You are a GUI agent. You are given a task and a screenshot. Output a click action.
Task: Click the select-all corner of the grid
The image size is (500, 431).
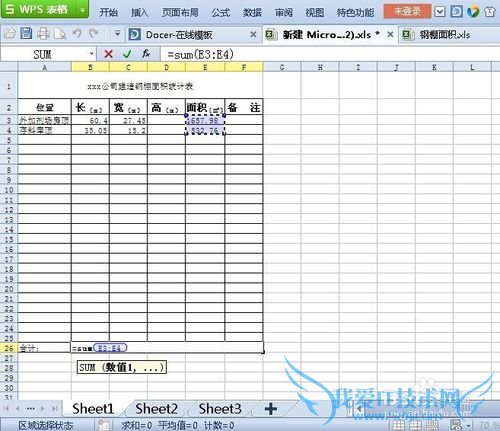(x=9, y=67)
